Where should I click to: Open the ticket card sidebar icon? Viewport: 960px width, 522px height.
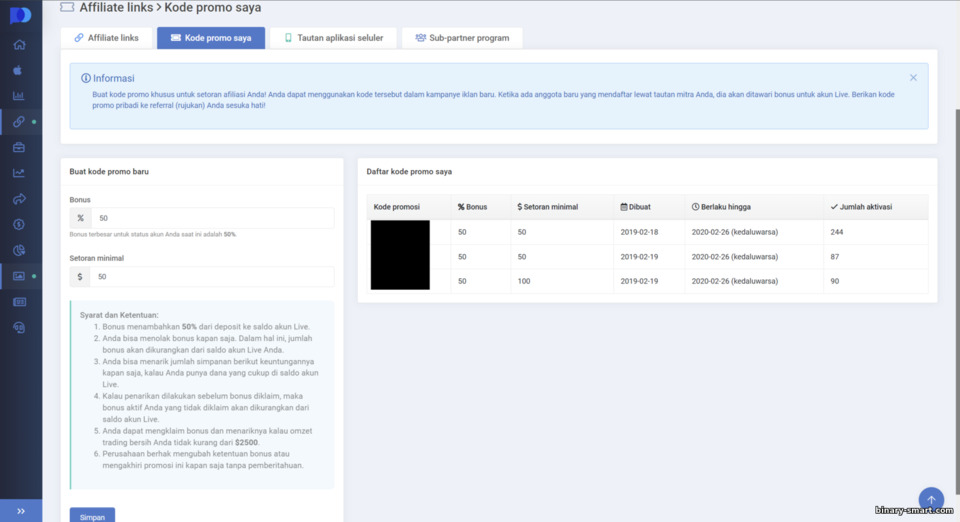point(19,302)
